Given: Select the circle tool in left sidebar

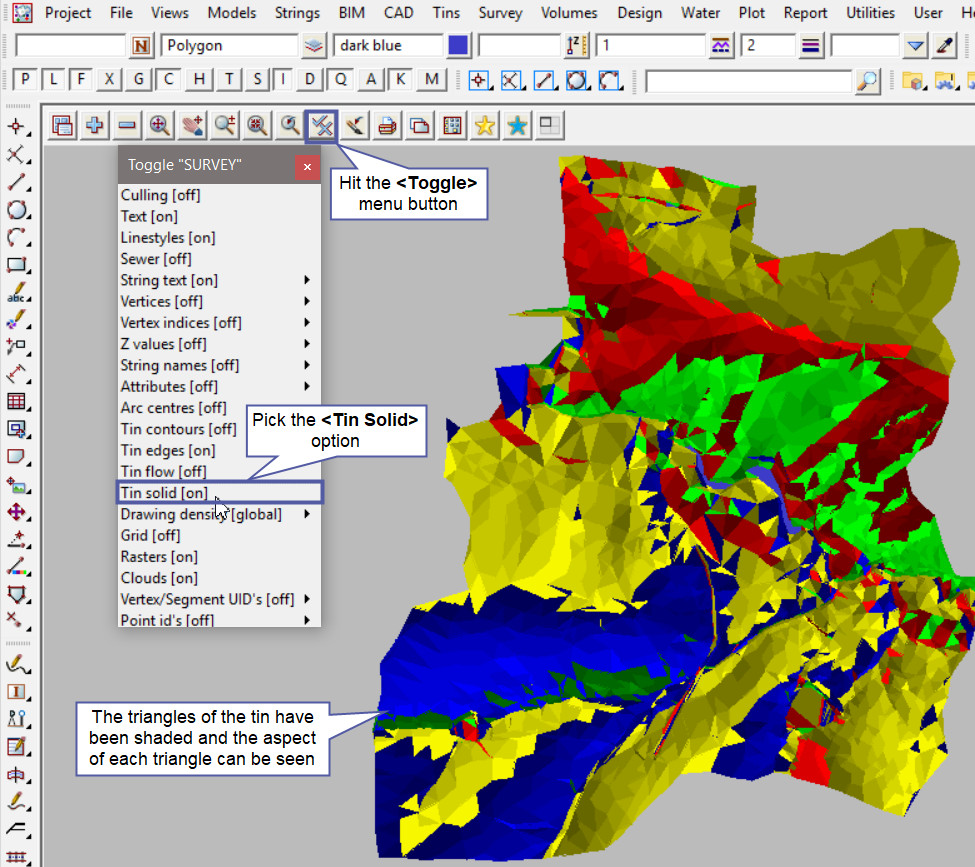Looking at the screenshot, I should click(x=16, y=210).
